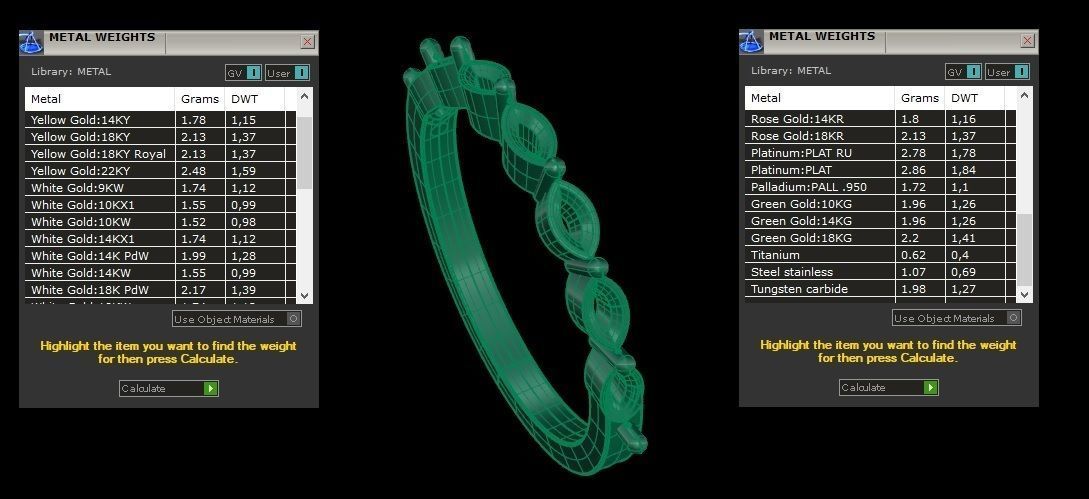Close the right Metal Weights panel
This screenshot has height=499, width=1089.
click(1028, 40)
